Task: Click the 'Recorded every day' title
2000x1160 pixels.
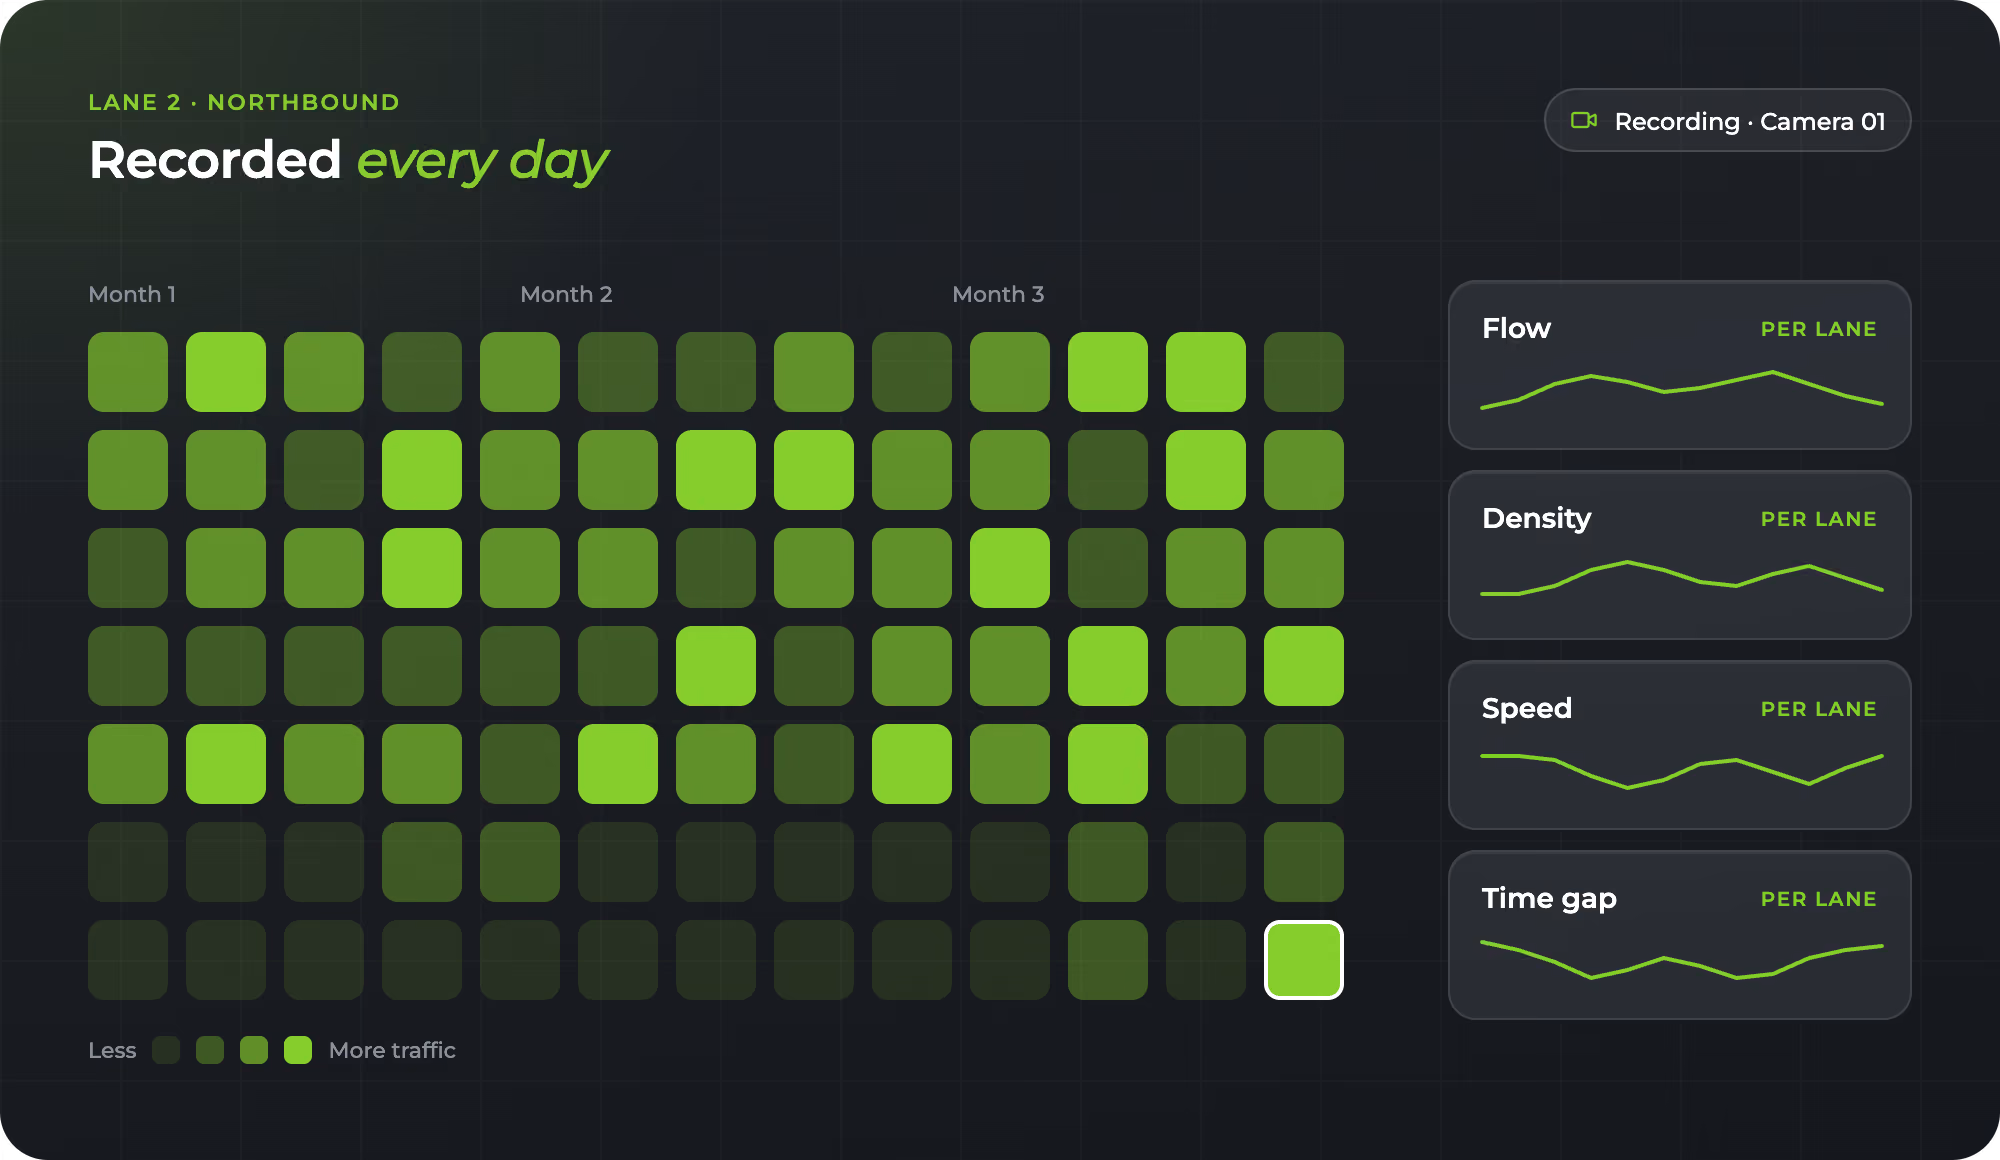Action: (349, 160)
